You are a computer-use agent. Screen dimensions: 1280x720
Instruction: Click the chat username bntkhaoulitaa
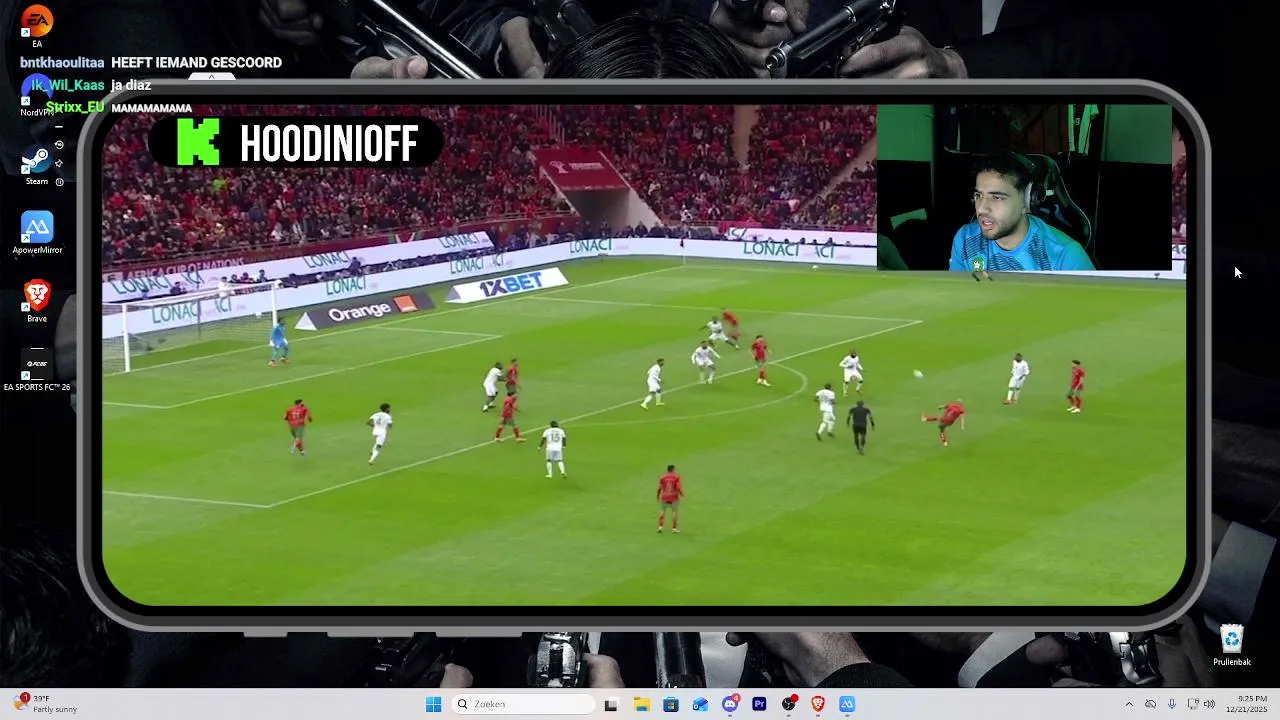[x=62, y=62]
